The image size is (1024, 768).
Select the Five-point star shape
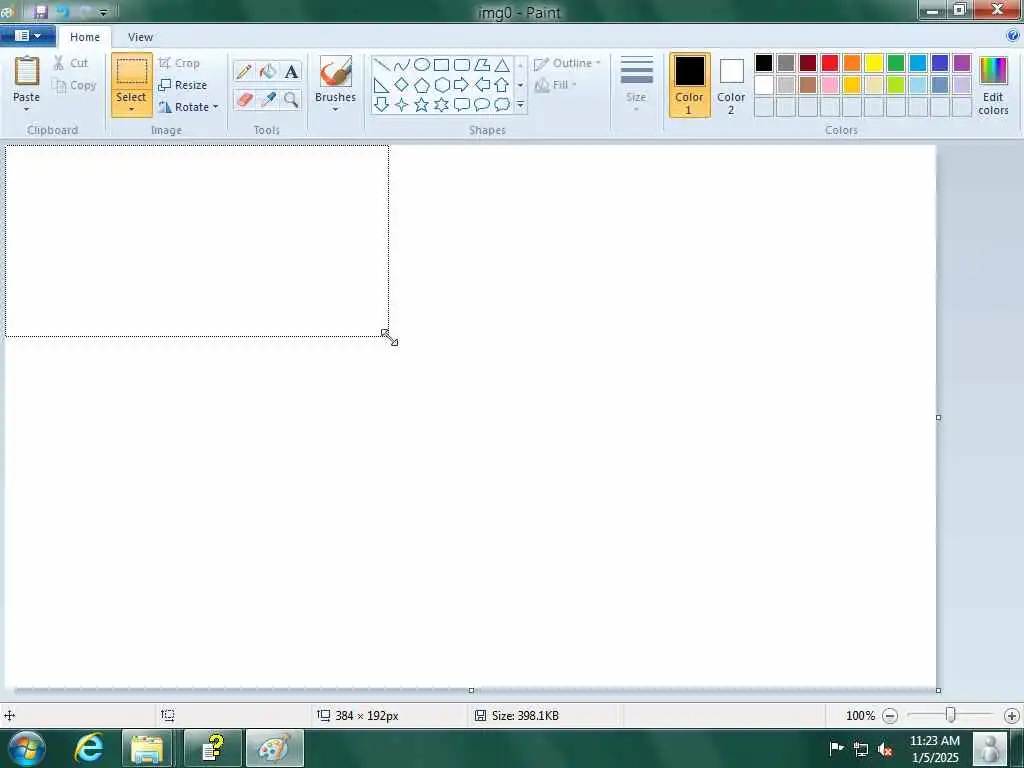point(422,104)
